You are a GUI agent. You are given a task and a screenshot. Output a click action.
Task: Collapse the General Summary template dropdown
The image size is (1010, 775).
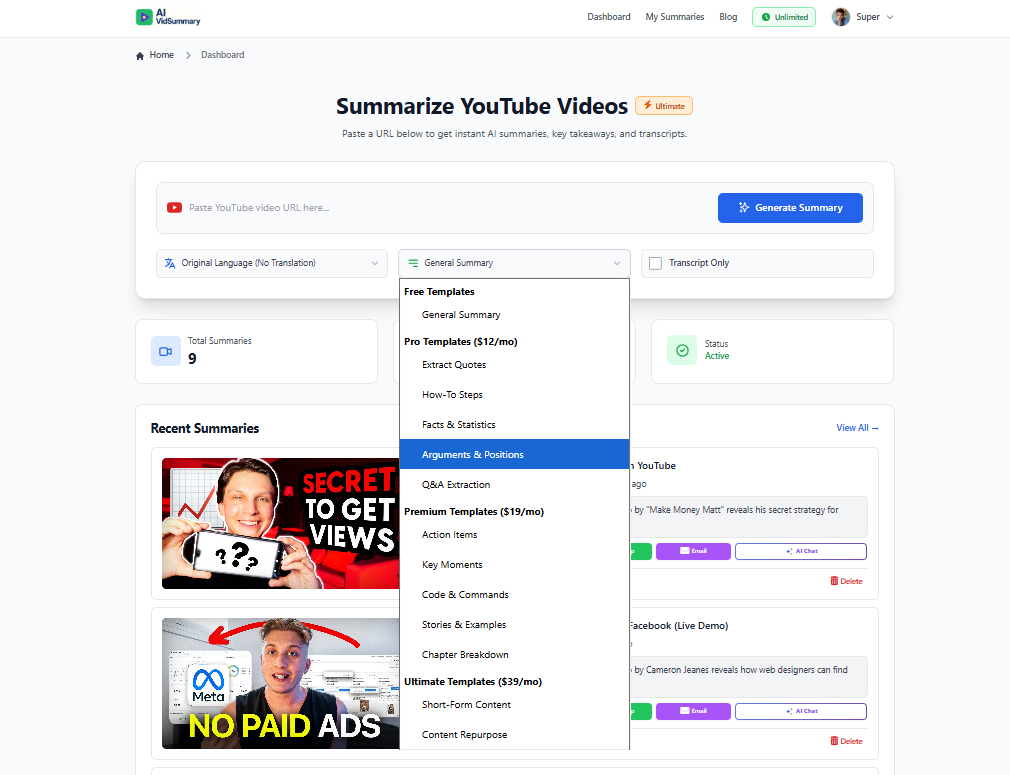513,263
